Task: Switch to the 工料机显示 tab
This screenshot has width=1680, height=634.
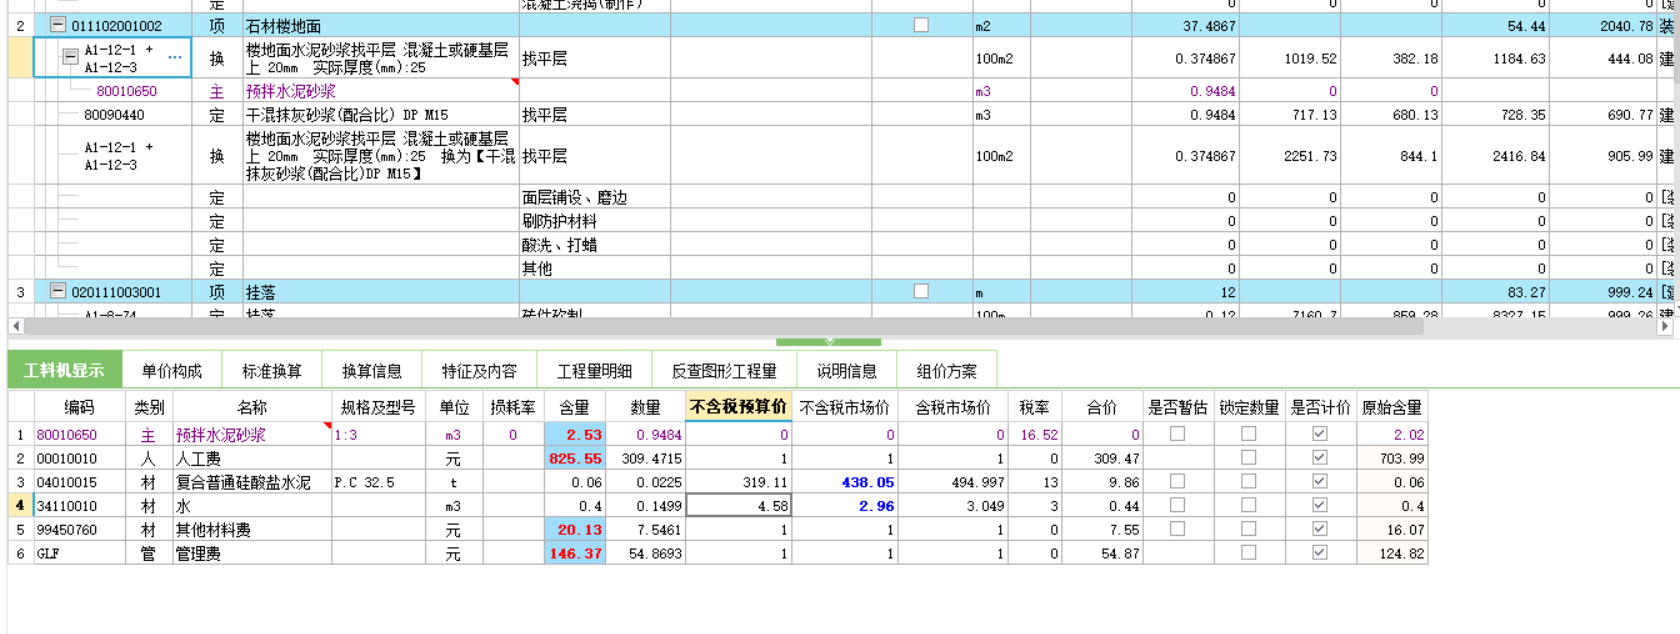Action: (x=64, y=370)
